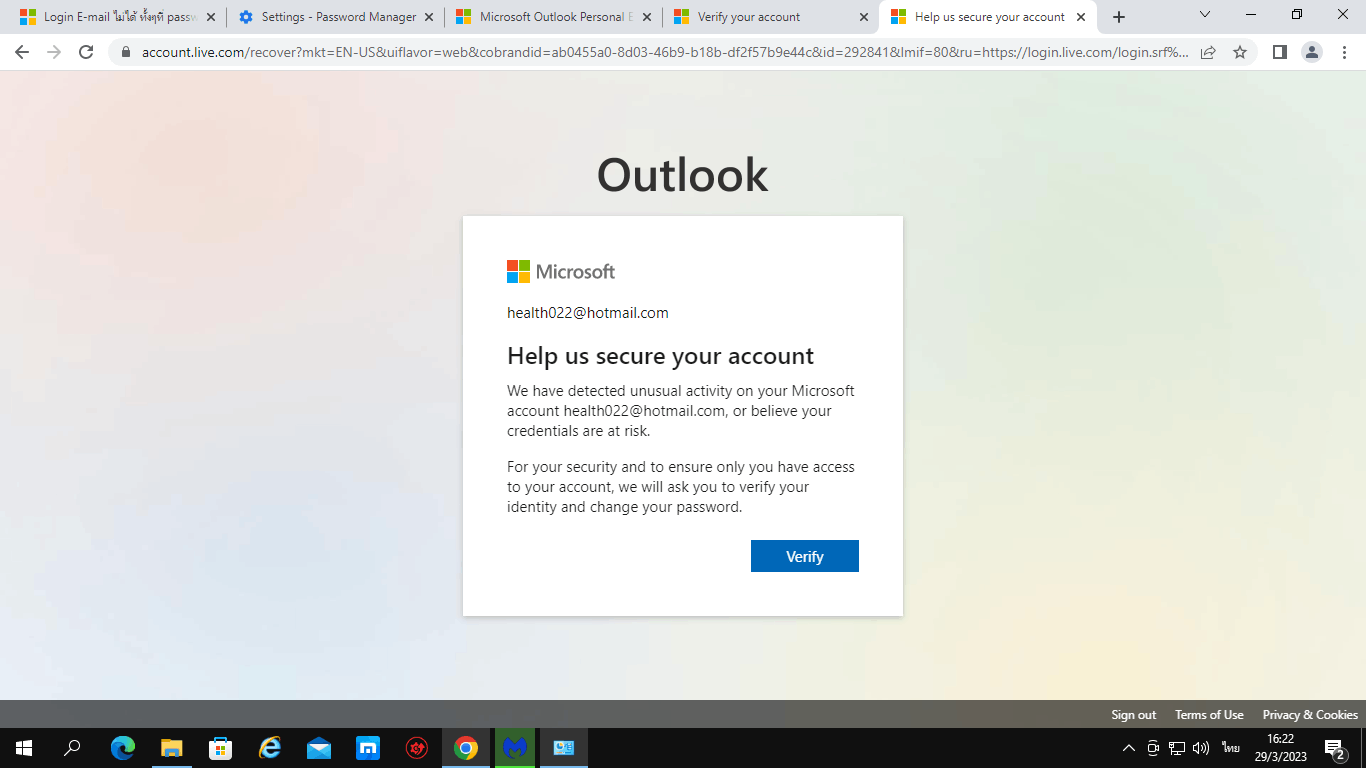Show hidden system tray icons
The width and height of the screenshot is (1366, 768).
pyautogui.click(x=1129, y=748)
